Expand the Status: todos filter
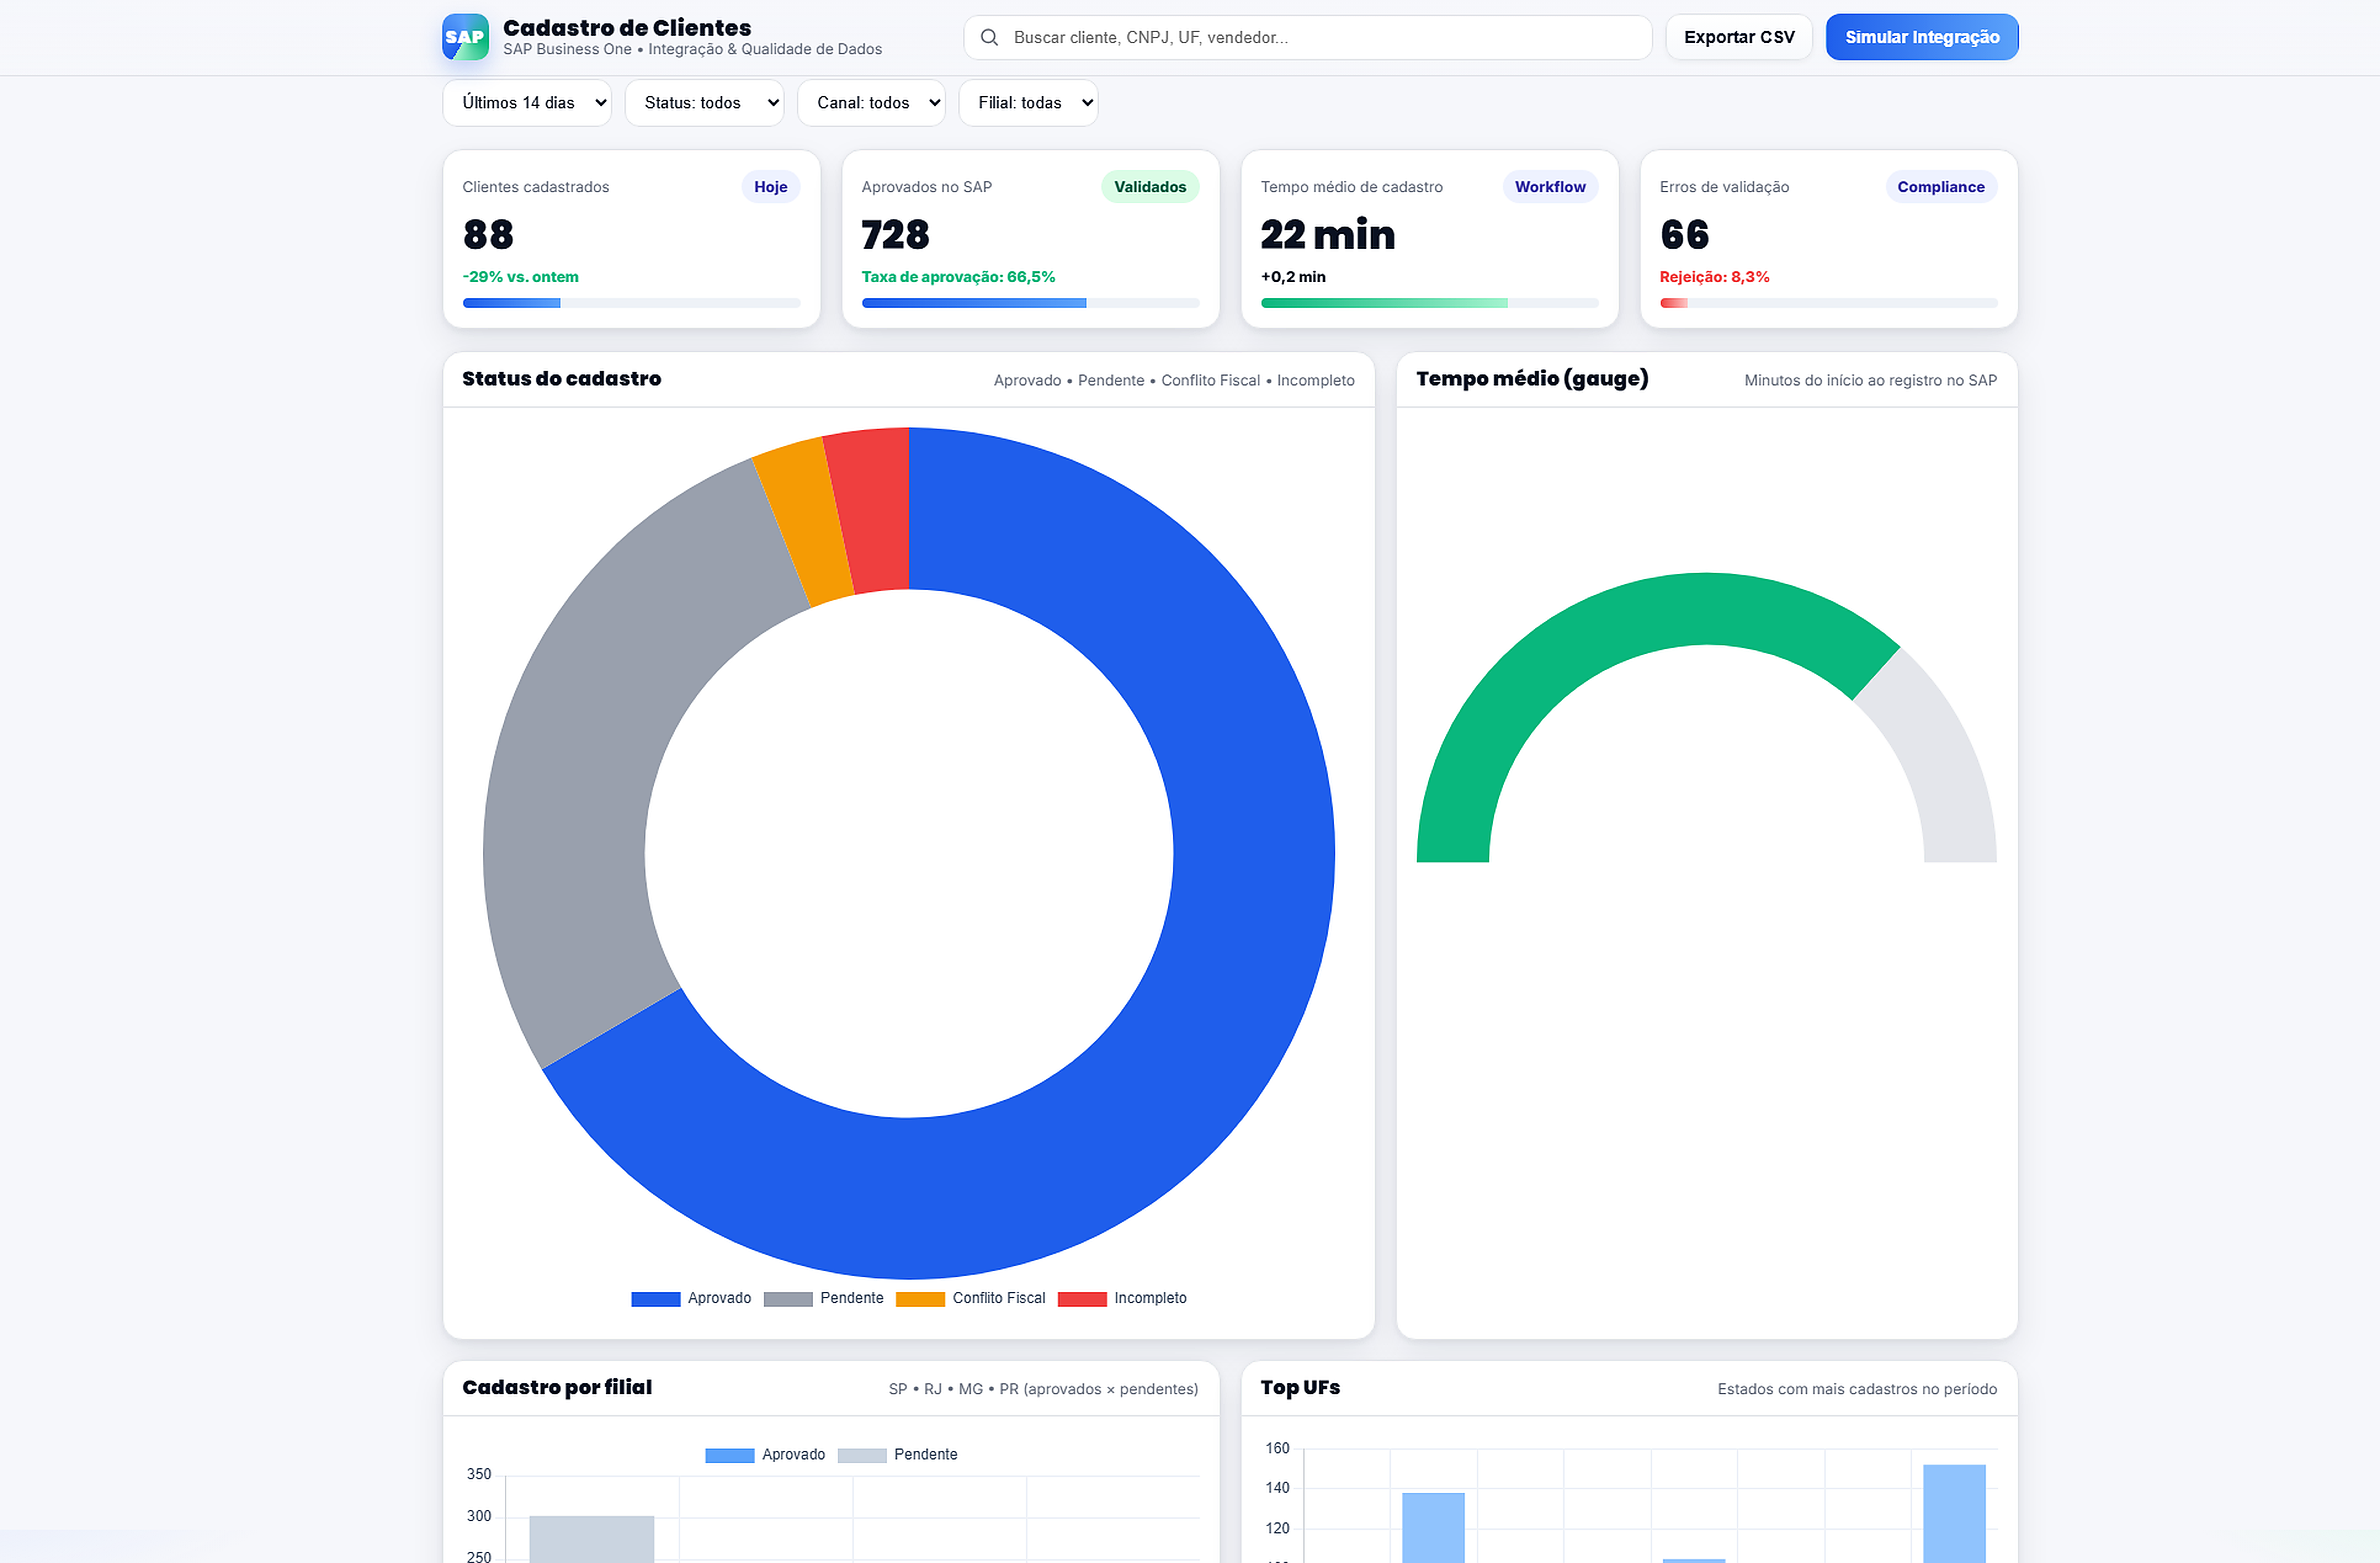This screenshot has width=2380, height=1563. click(x=704, y=103)
